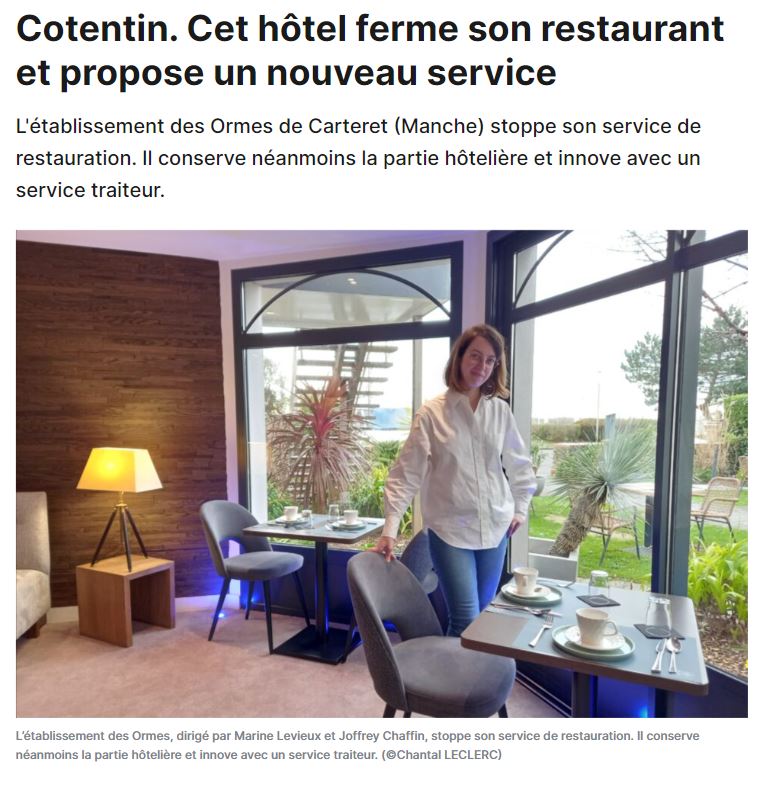Click "(Manche)" in the intro paragraph
This screenshot has width=758, height=785.
[x=439, y=126]
